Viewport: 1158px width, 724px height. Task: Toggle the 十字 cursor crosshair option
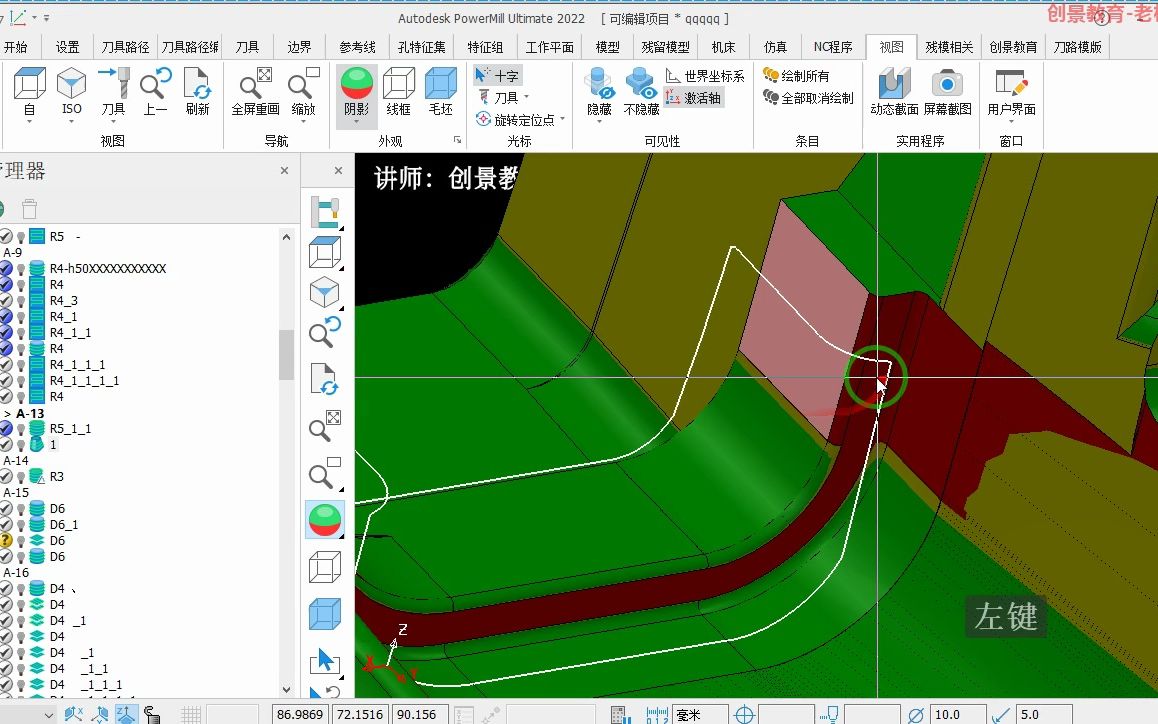click(x=498, y=75)
